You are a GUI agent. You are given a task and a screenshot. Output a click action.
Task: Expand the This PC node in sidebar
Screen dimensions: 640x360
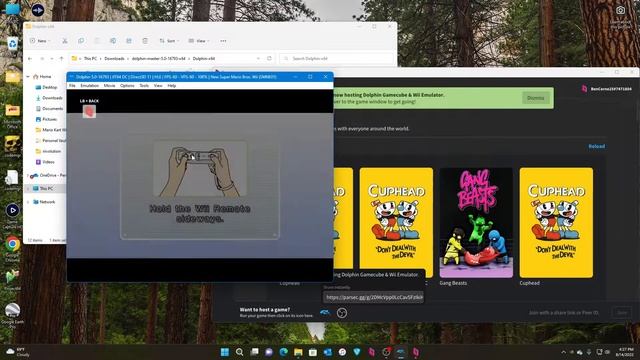point(28,189)
